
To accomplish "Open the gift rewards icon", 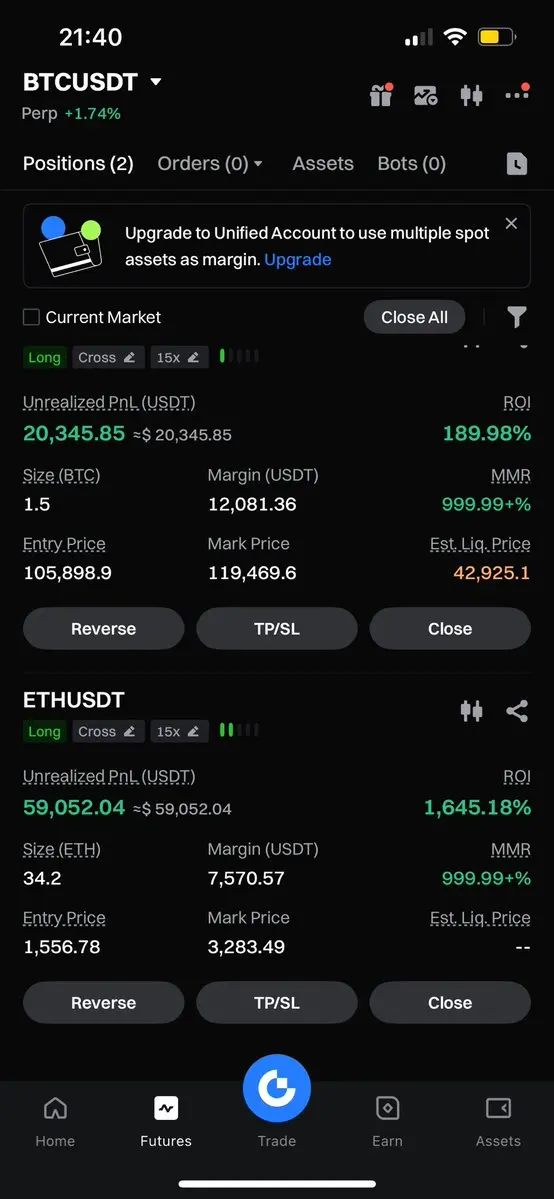I will [380, 95].
